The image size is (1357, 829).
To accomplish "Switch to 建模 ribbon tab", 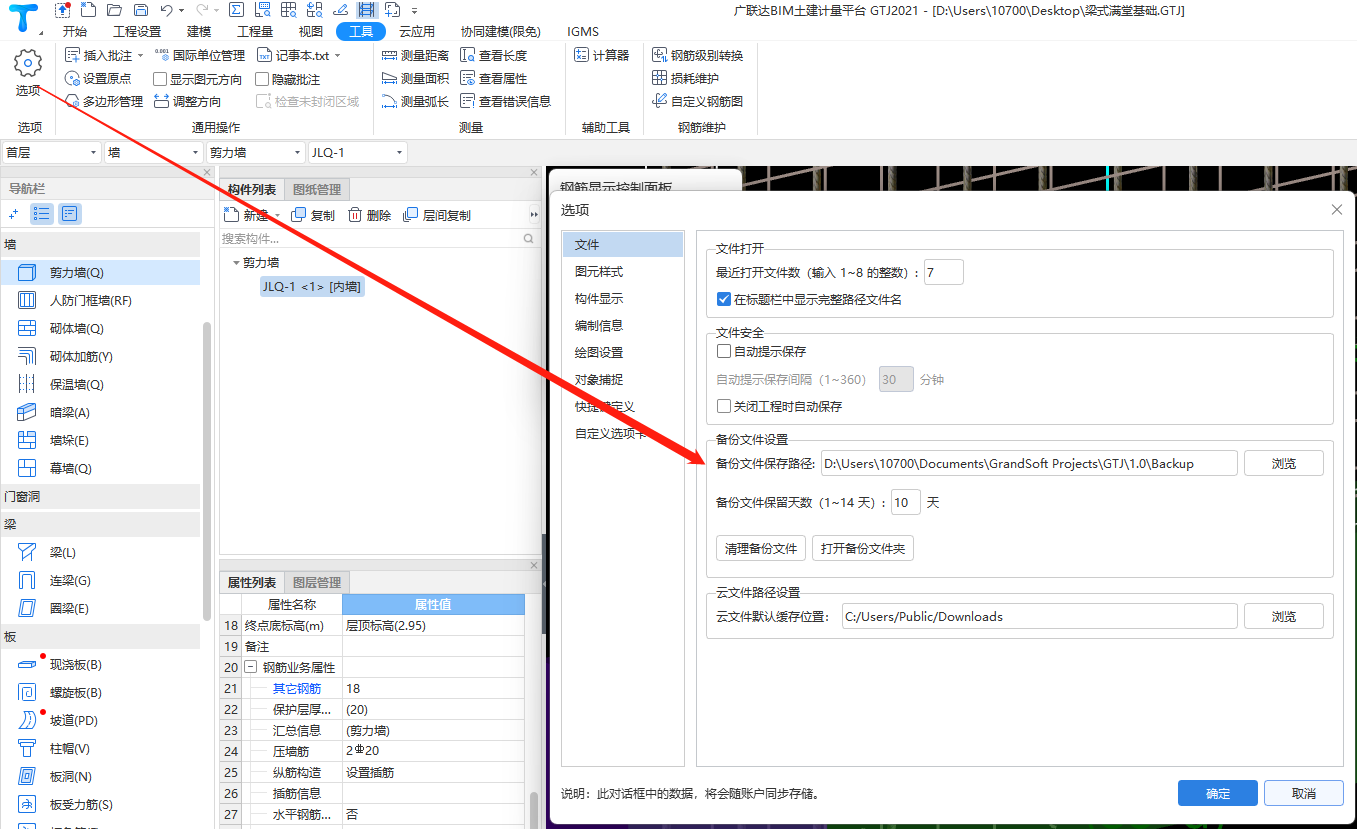I will click(199, 31).
